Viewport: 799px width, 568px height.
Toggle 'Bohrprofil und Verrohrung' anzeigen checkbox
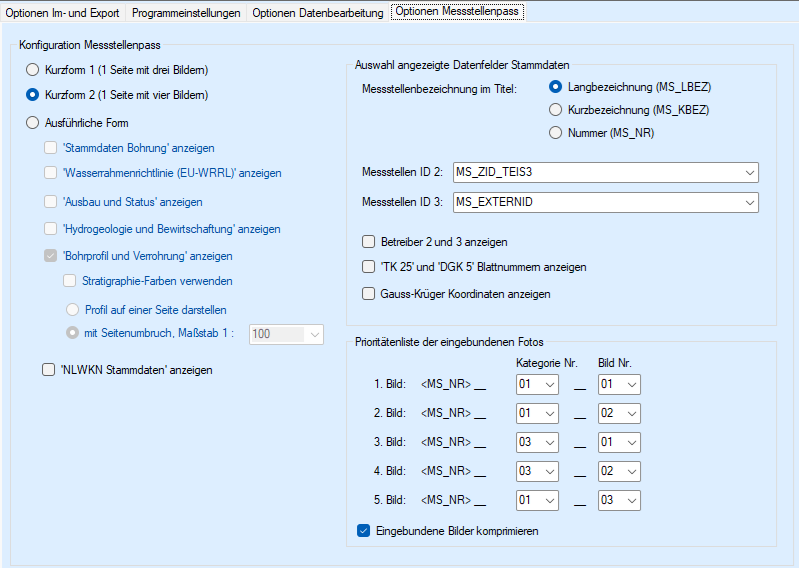50,256
